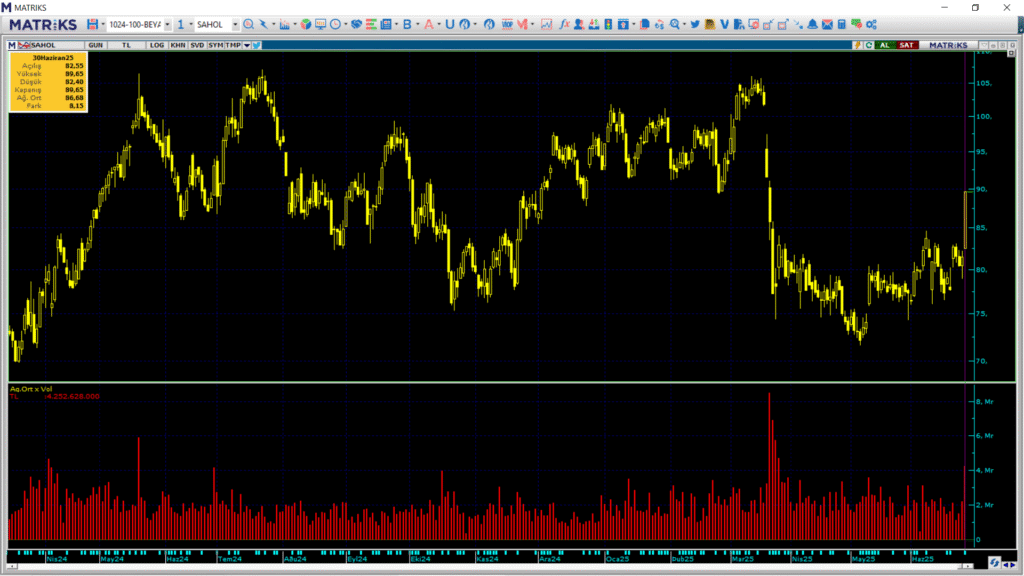This screenshot has height=576, width=1024.
Task: Select the GUN period tab
Action: [96, 45]
